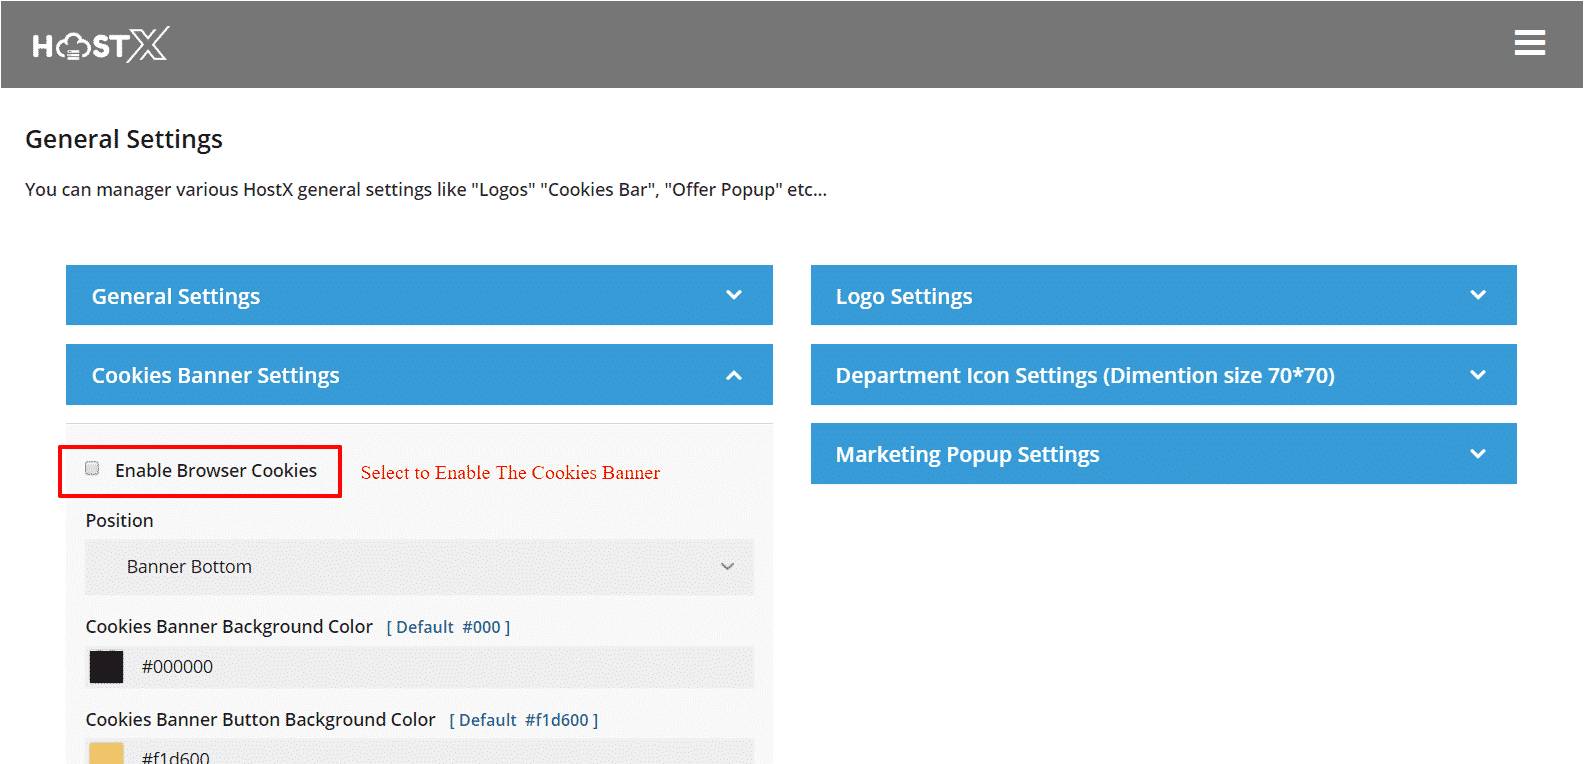
Task: Expand Logo Settings chevron arrow
Action: click(x=1478, y=295)
